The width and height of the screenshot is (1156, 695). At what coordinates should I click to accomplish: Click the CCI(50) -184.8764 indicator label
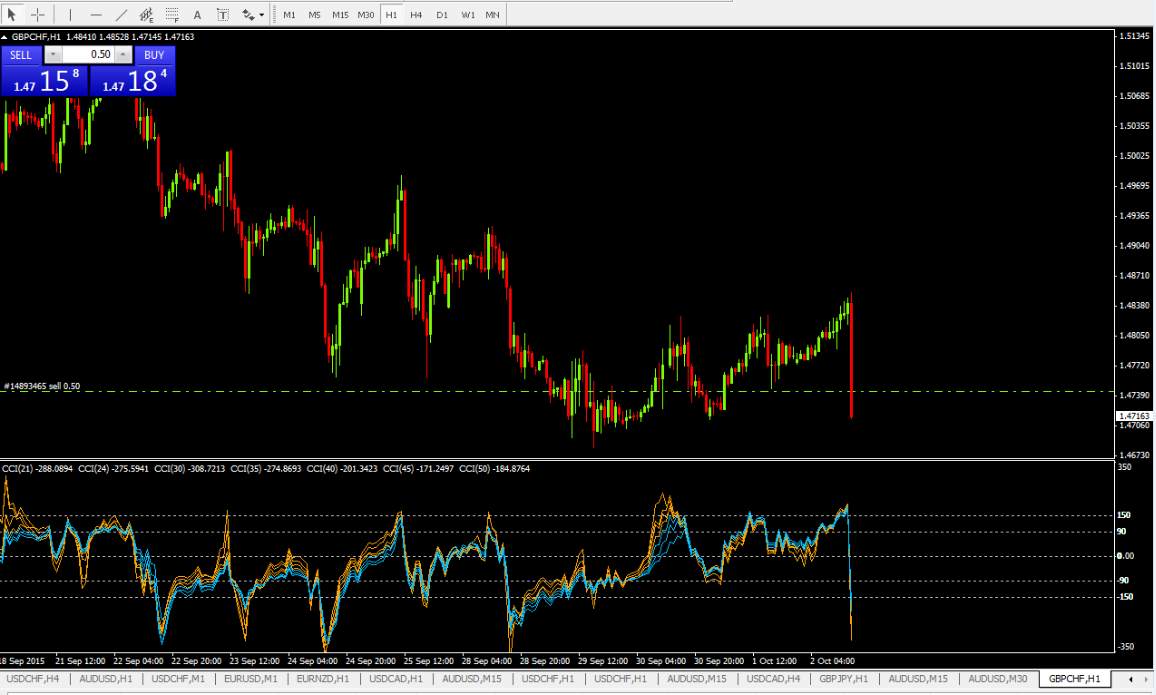tap(495, 469)
